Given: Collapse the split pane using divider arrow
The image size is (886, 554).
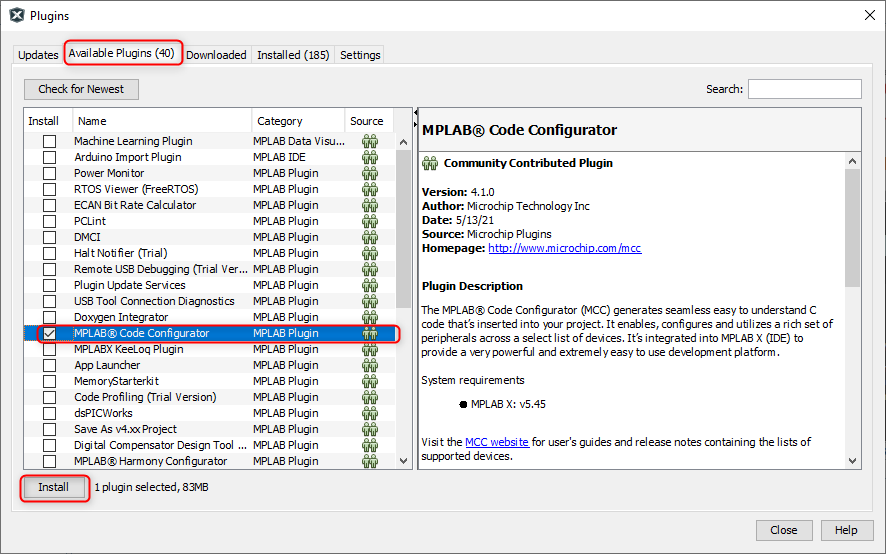Looking at the screenshot, I should [415, 120].
